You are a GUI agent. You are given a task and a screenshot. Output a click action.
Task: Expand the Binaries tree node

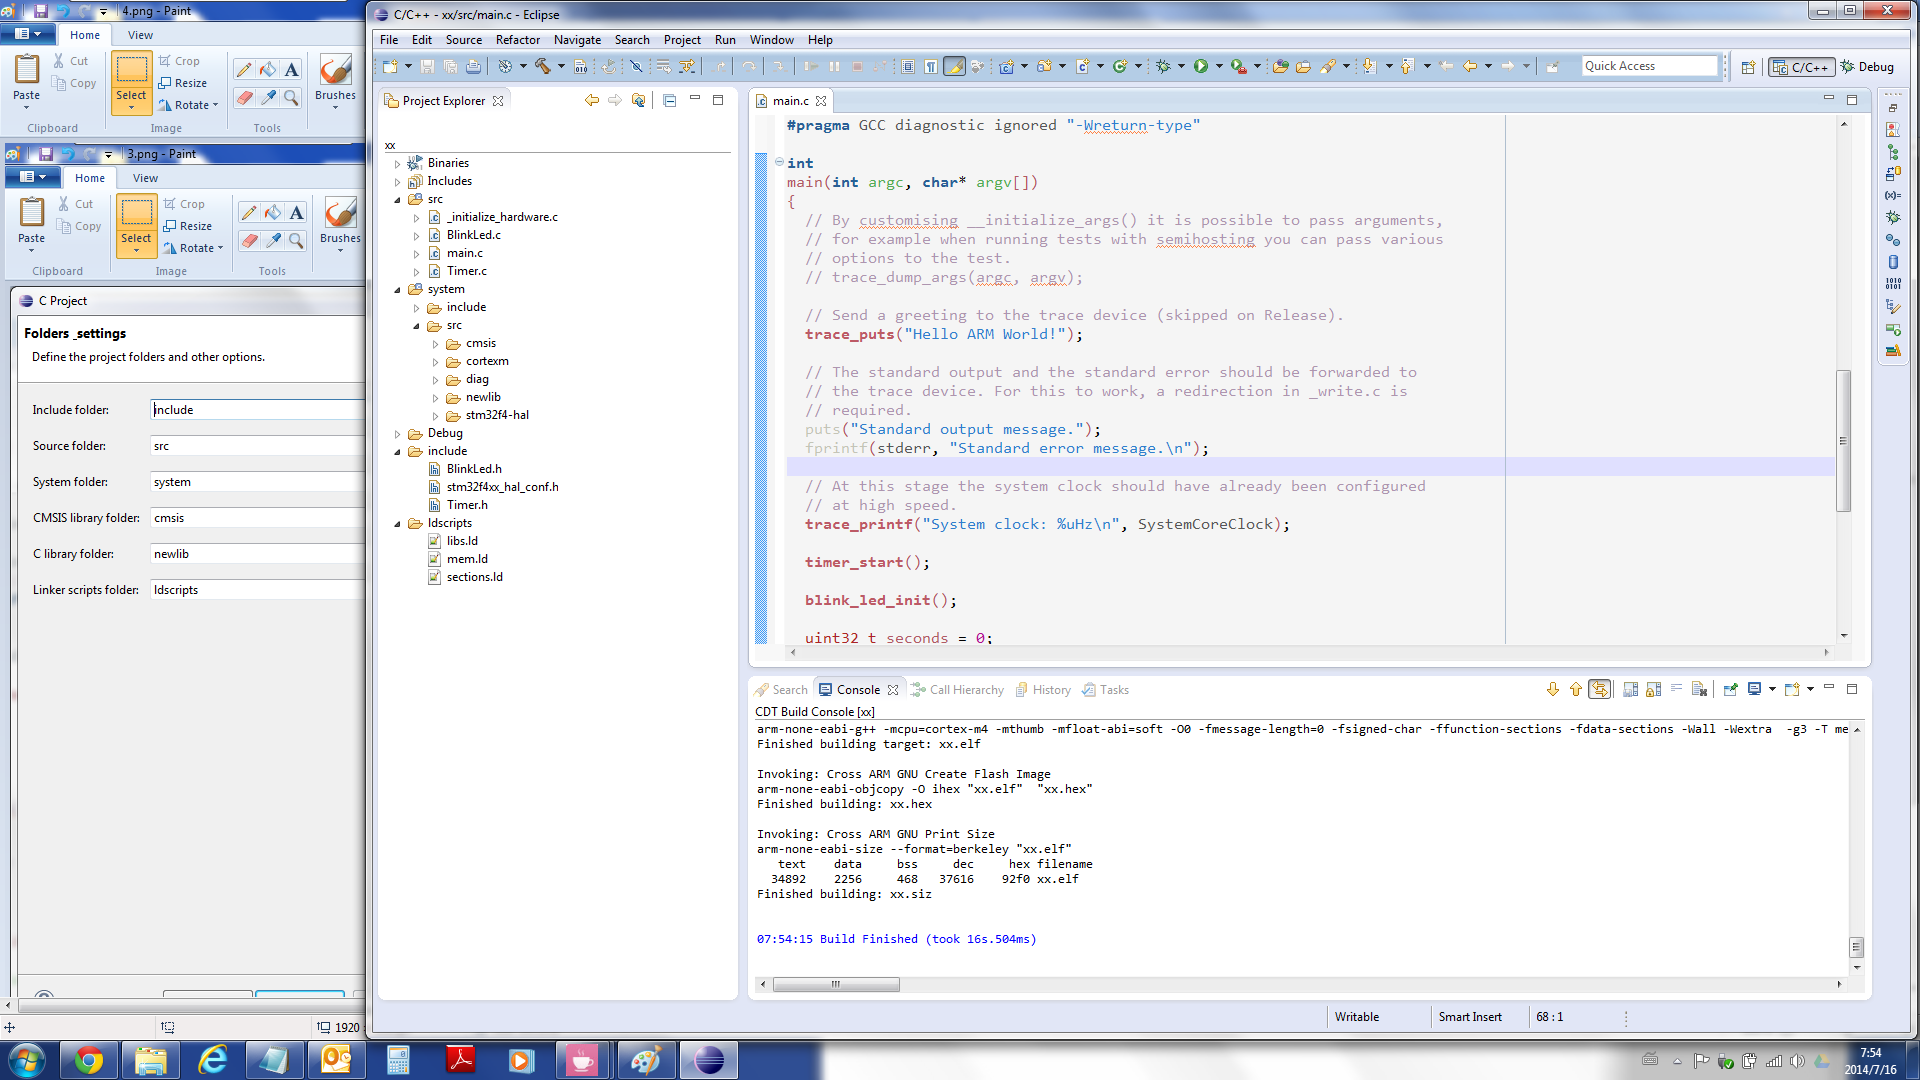pyautogui.click(x=398, y=163)
